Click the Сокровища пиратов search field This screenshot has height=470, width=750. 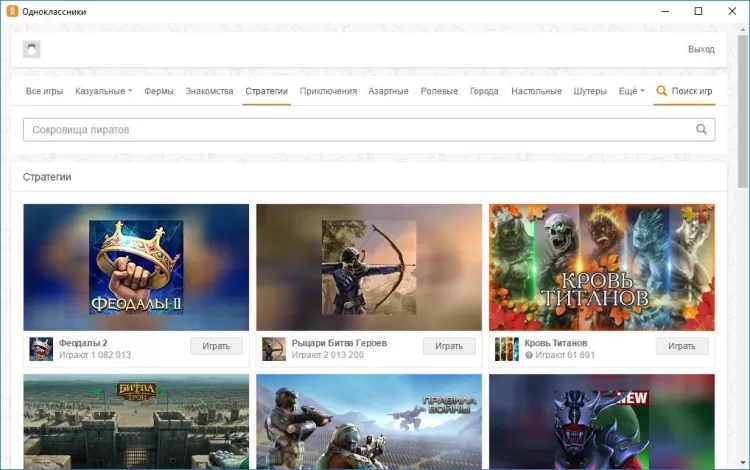coord(369,130)
